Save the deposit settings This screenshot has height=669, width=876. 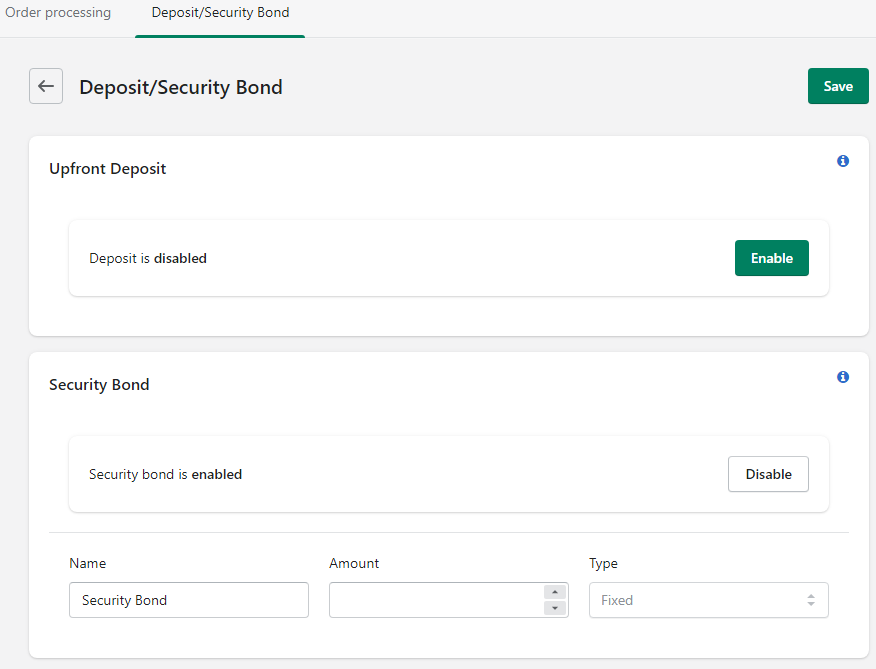838,86
